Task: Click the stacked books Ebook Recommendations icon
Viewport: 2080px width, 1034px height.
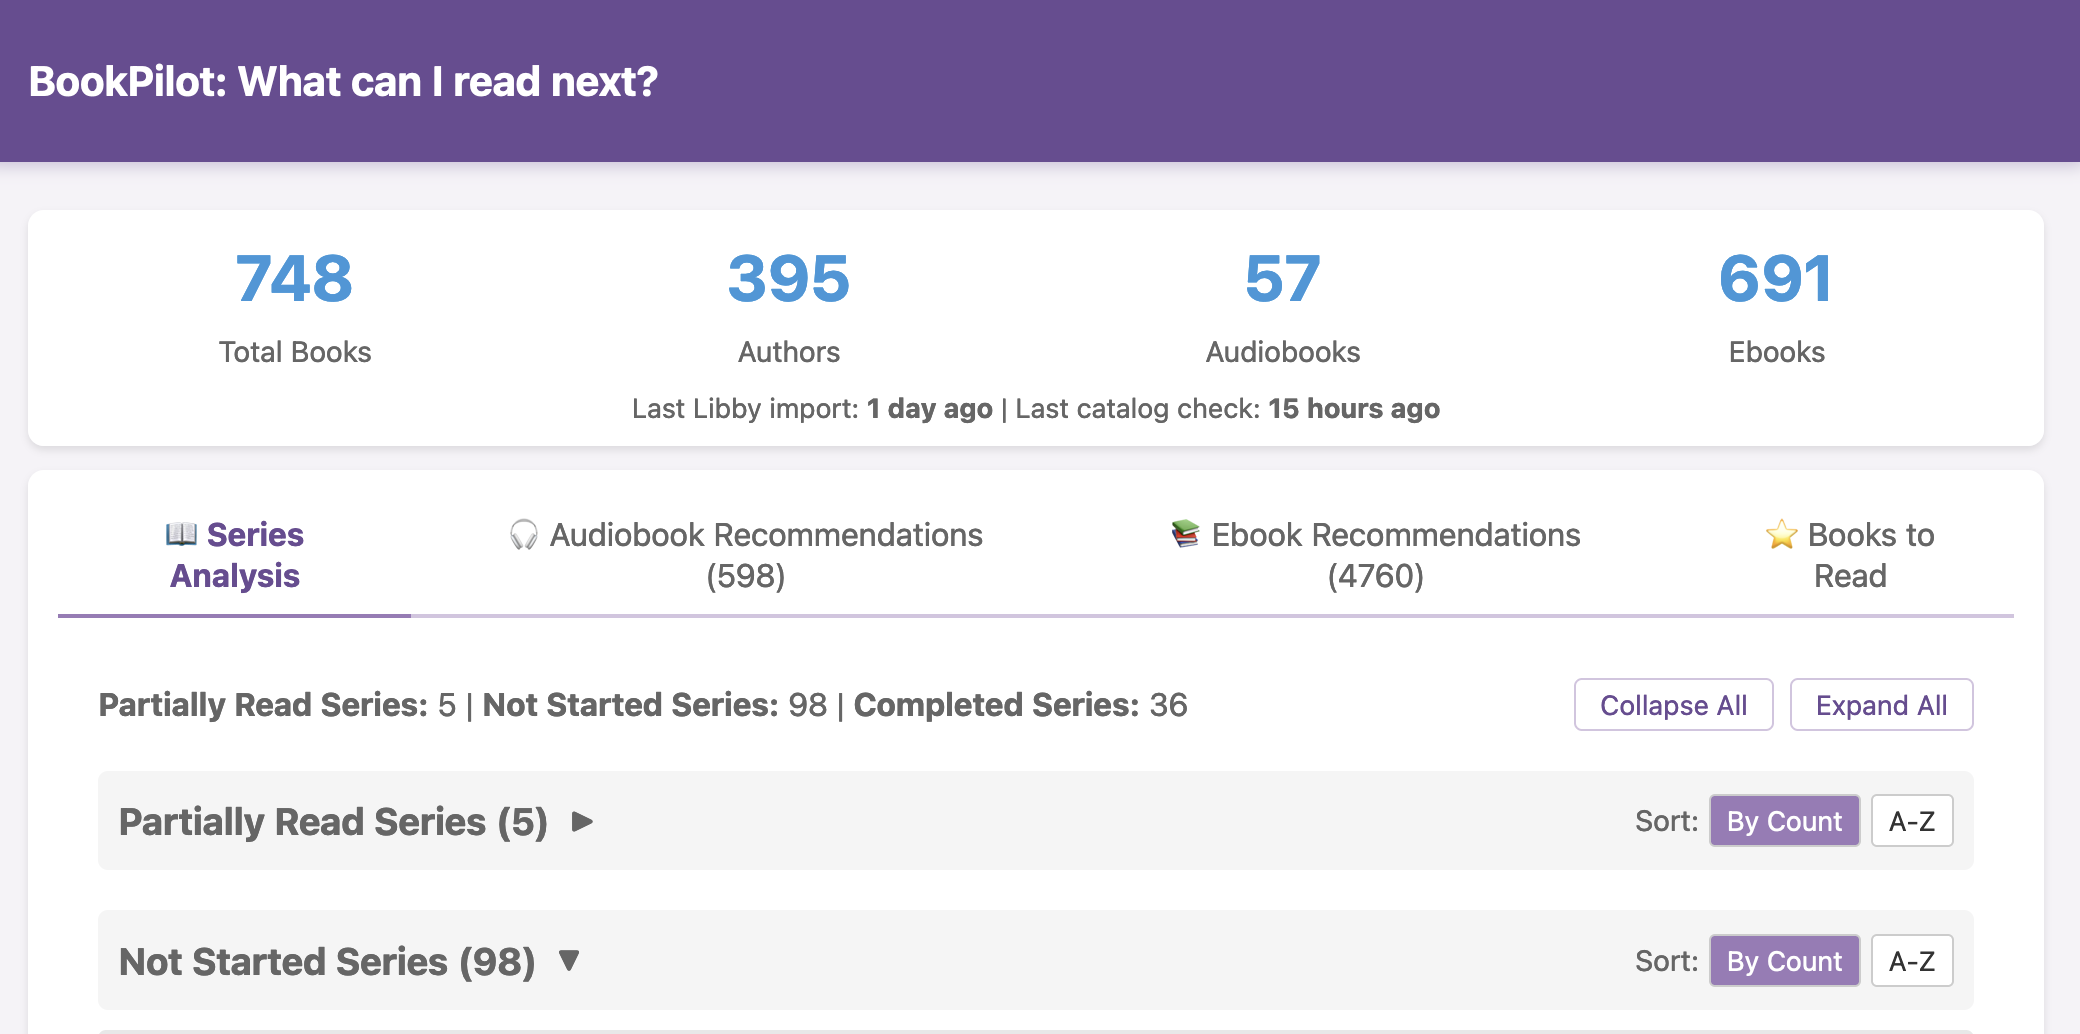Action: (1185, 534)
